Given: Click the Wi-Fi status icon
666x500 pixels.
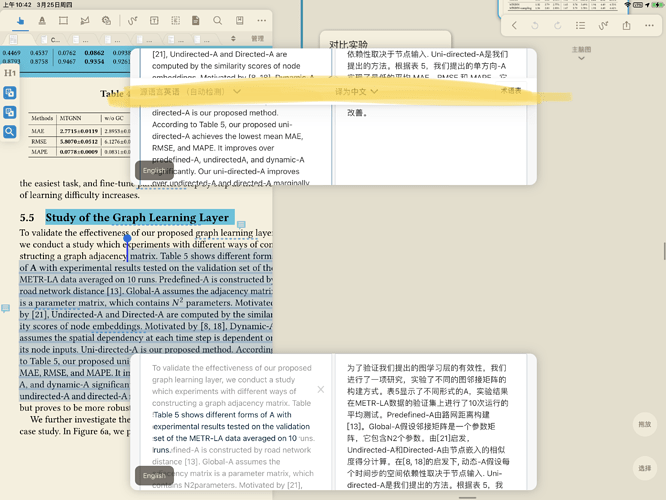Looking at the screenshot, I should tap(627, 5).
